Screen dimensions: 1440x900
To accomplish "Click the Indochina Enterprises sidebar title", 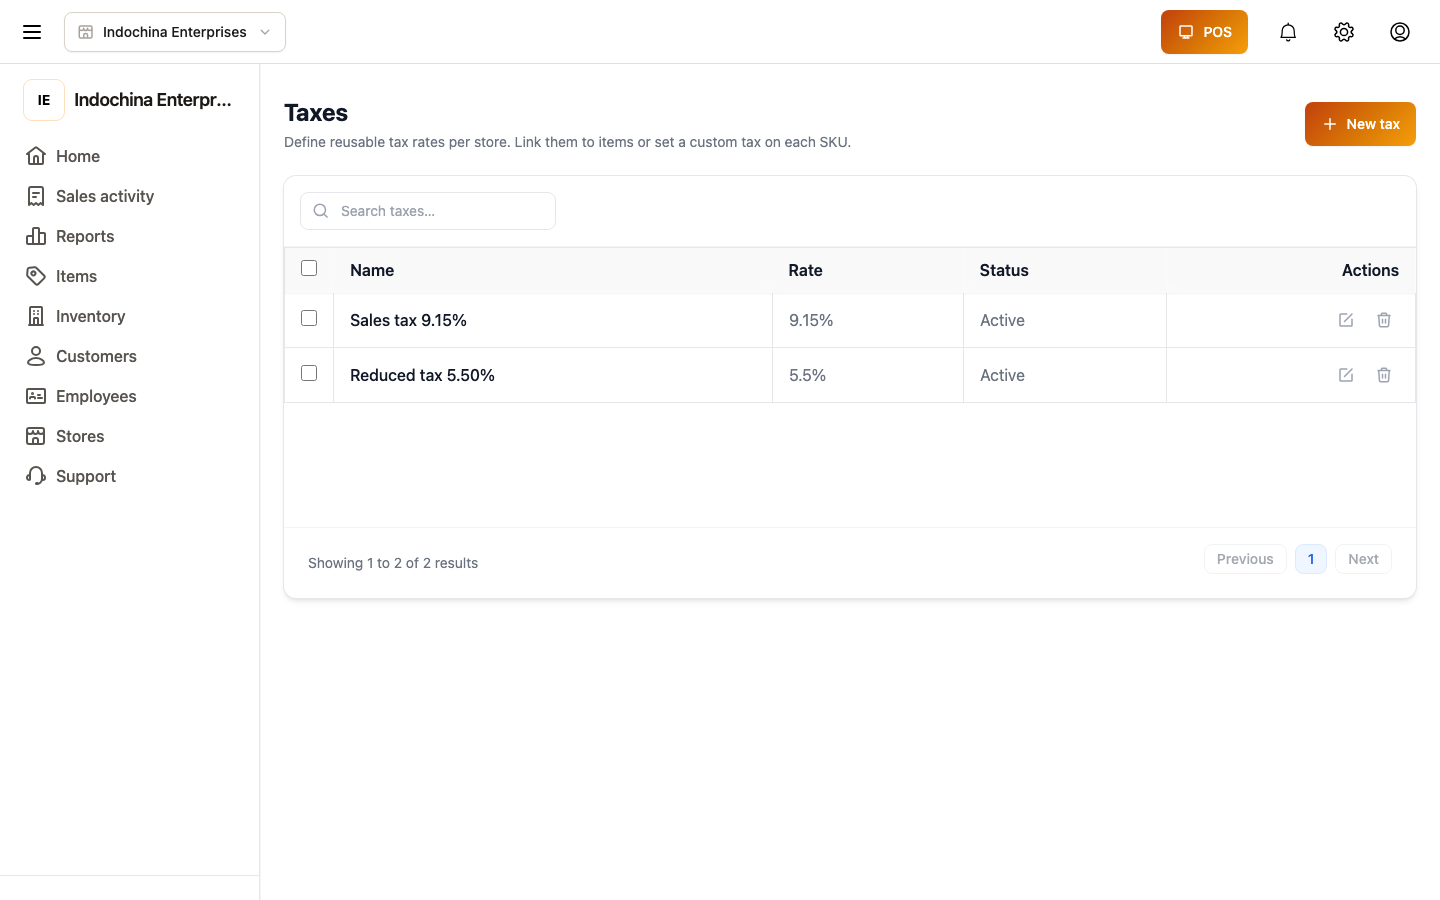I will tap(153, 100).
